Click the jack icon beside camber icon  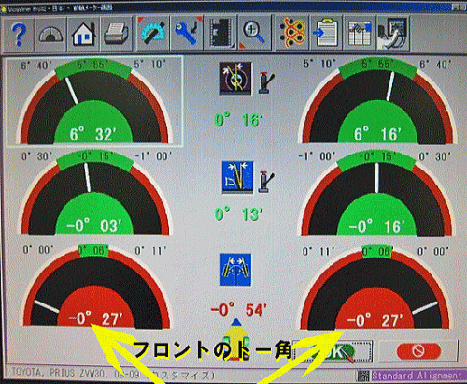coord(266,182)
